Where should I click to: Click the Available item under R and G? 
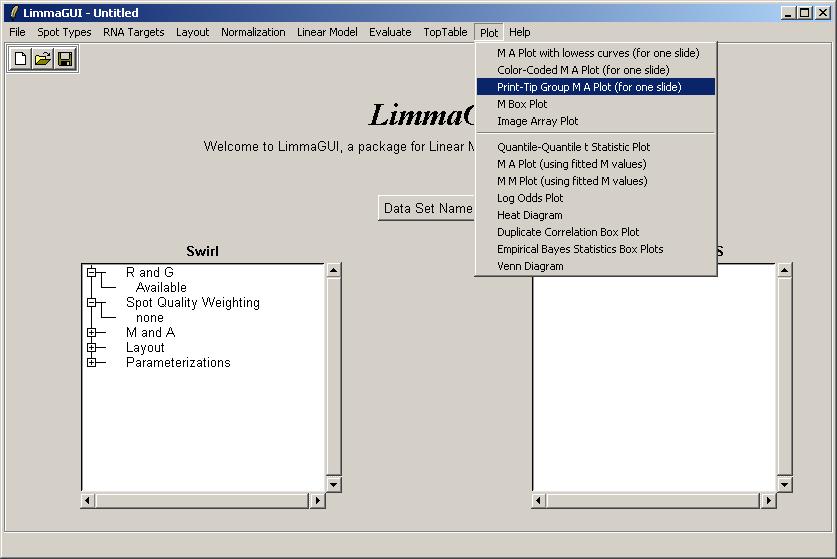(161, 287)
